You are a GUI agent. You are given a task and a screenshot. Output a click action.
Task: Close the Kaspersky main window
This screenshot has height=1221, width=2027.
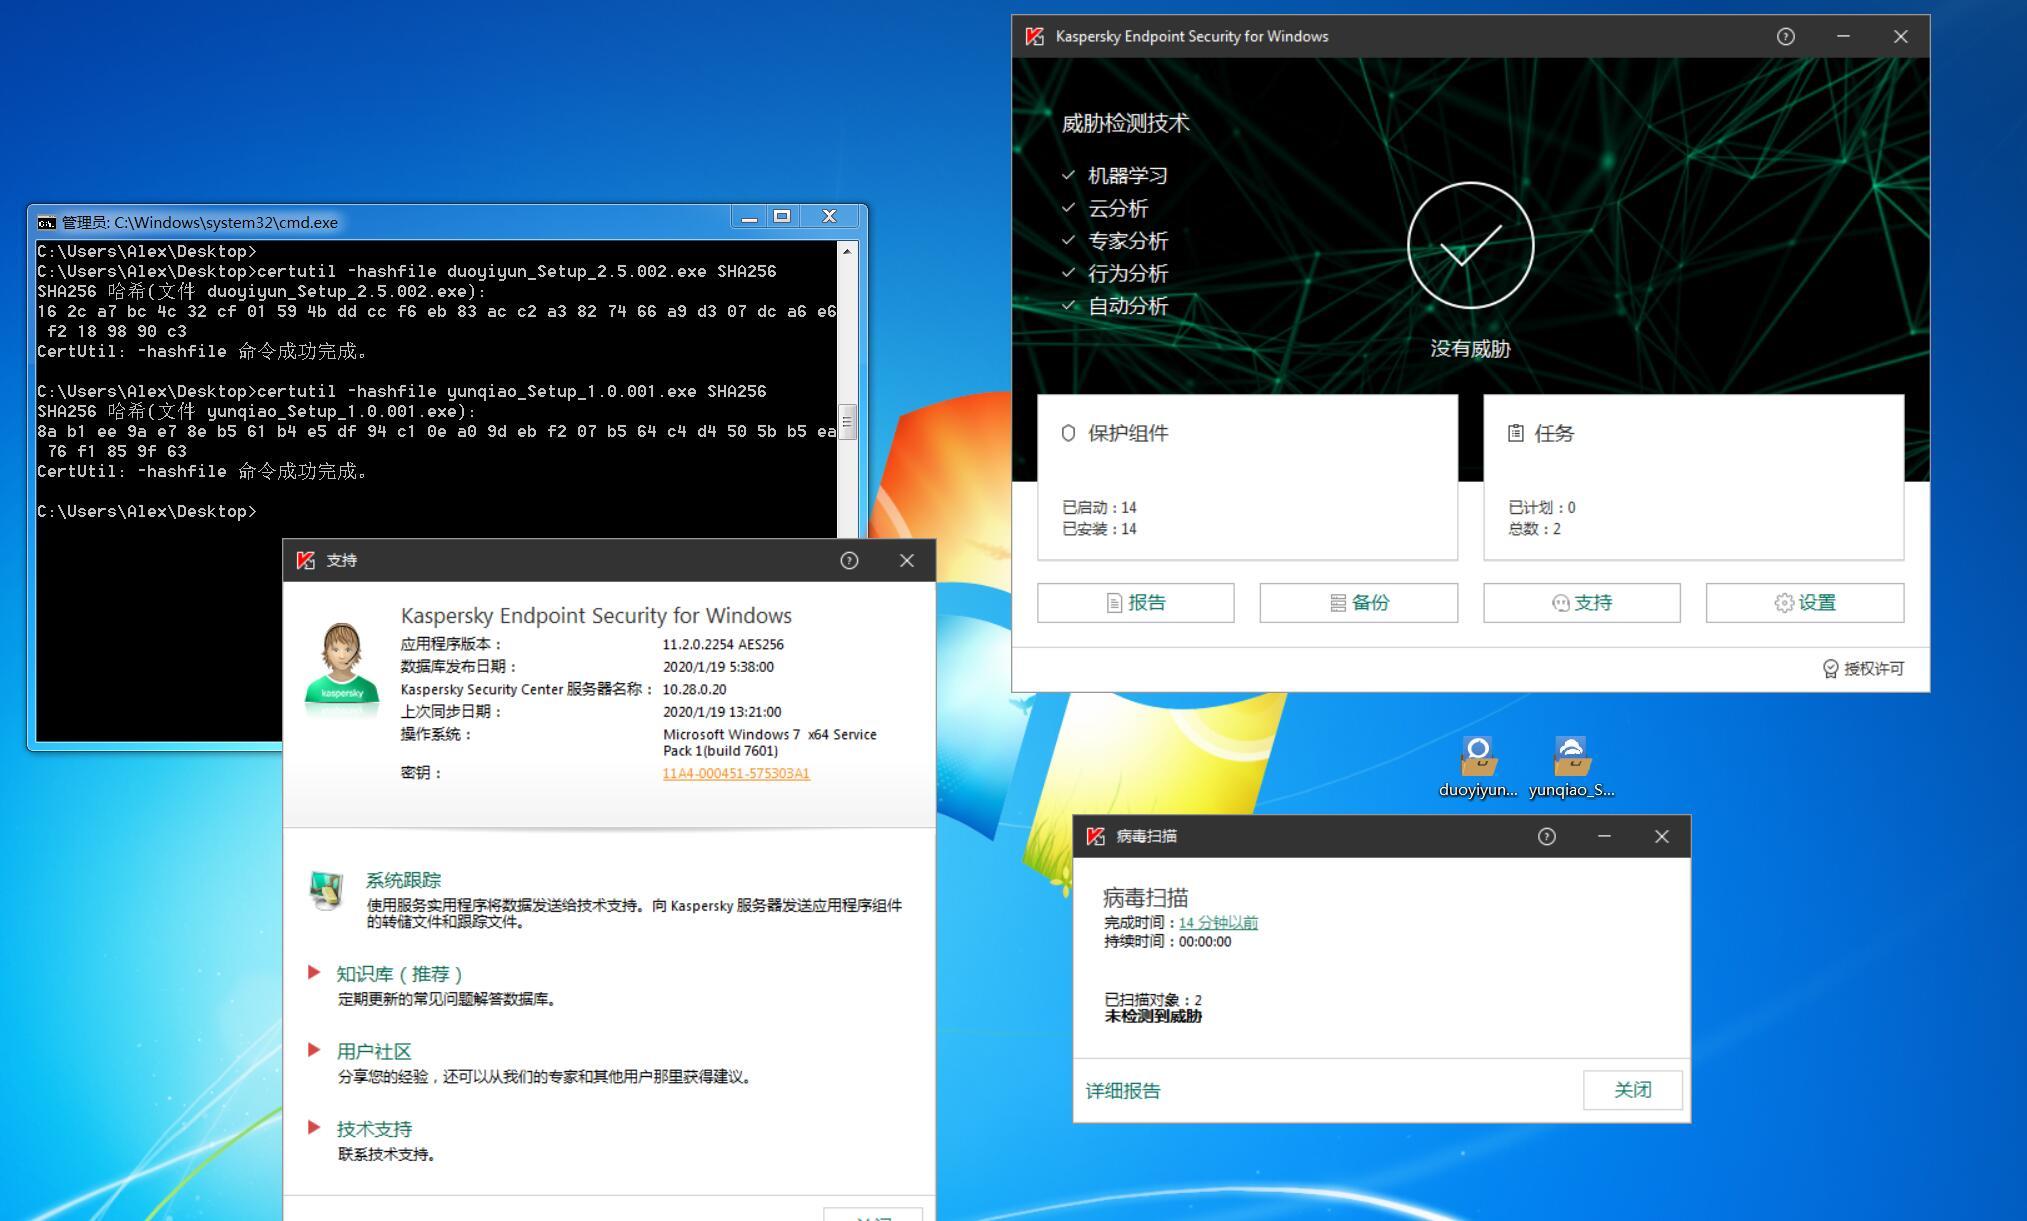tap(1900, 37)
